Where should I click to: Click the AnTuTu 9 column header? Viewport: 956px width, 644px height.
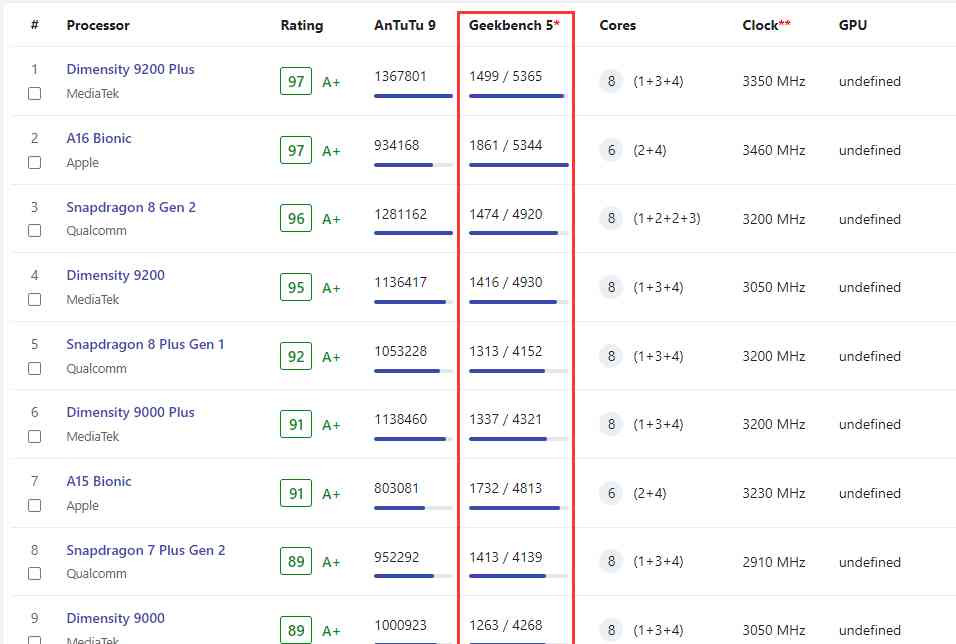pos(405,25)
